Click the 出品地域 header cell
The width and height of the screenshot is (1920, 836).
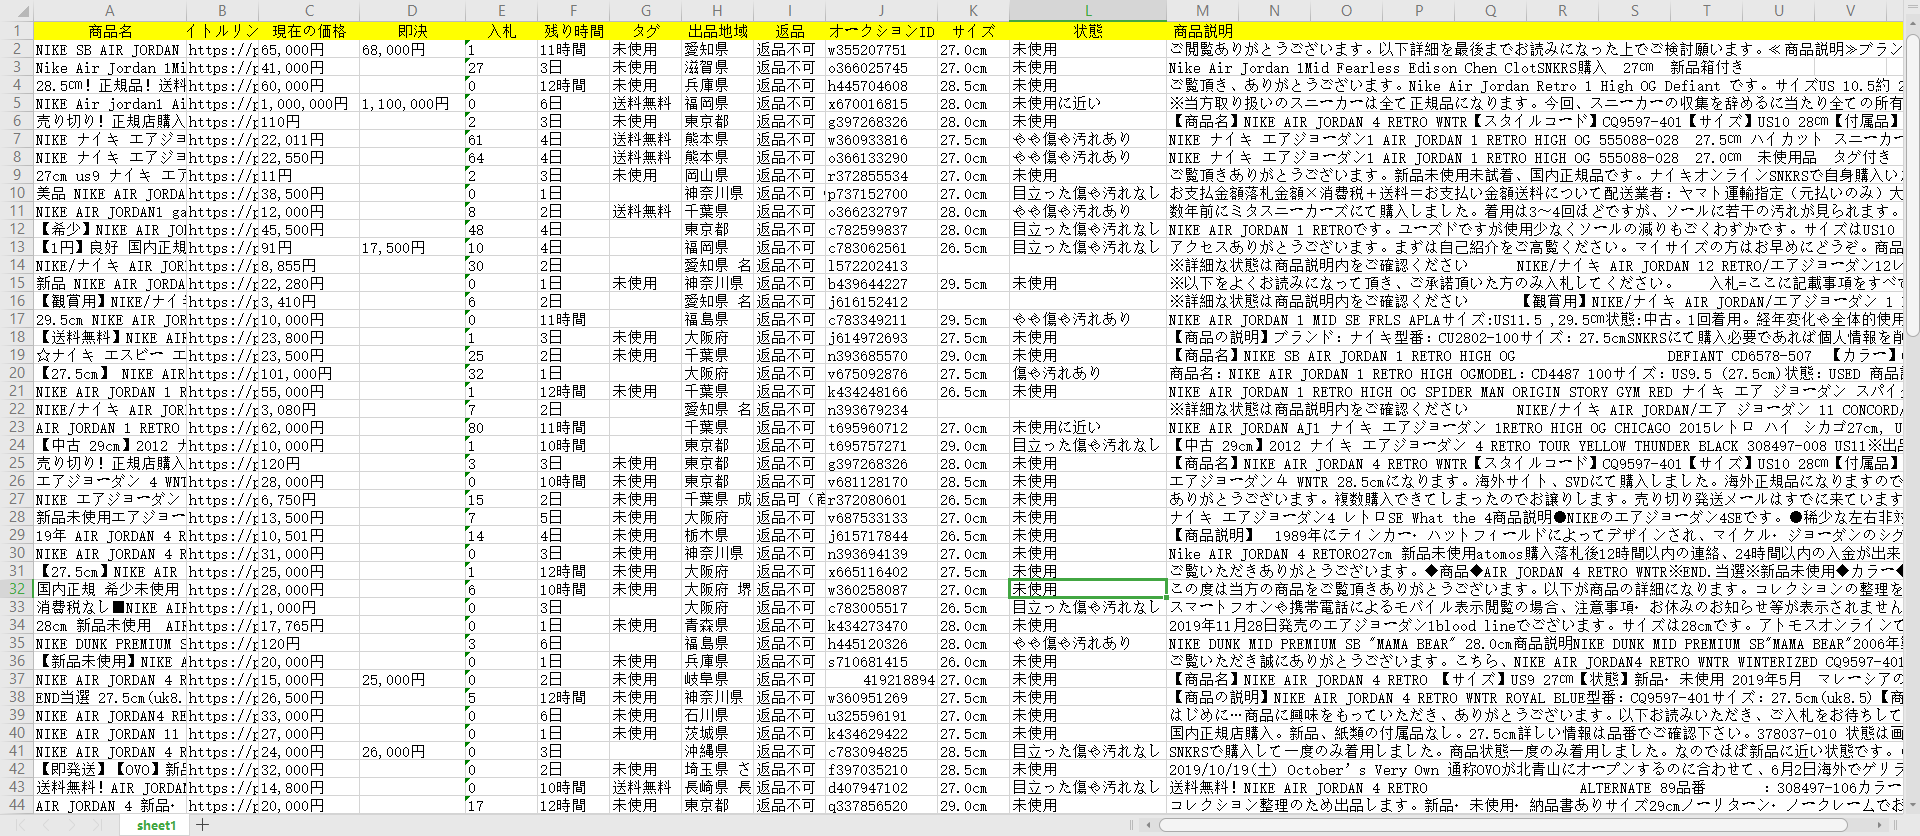coord(717,31)
